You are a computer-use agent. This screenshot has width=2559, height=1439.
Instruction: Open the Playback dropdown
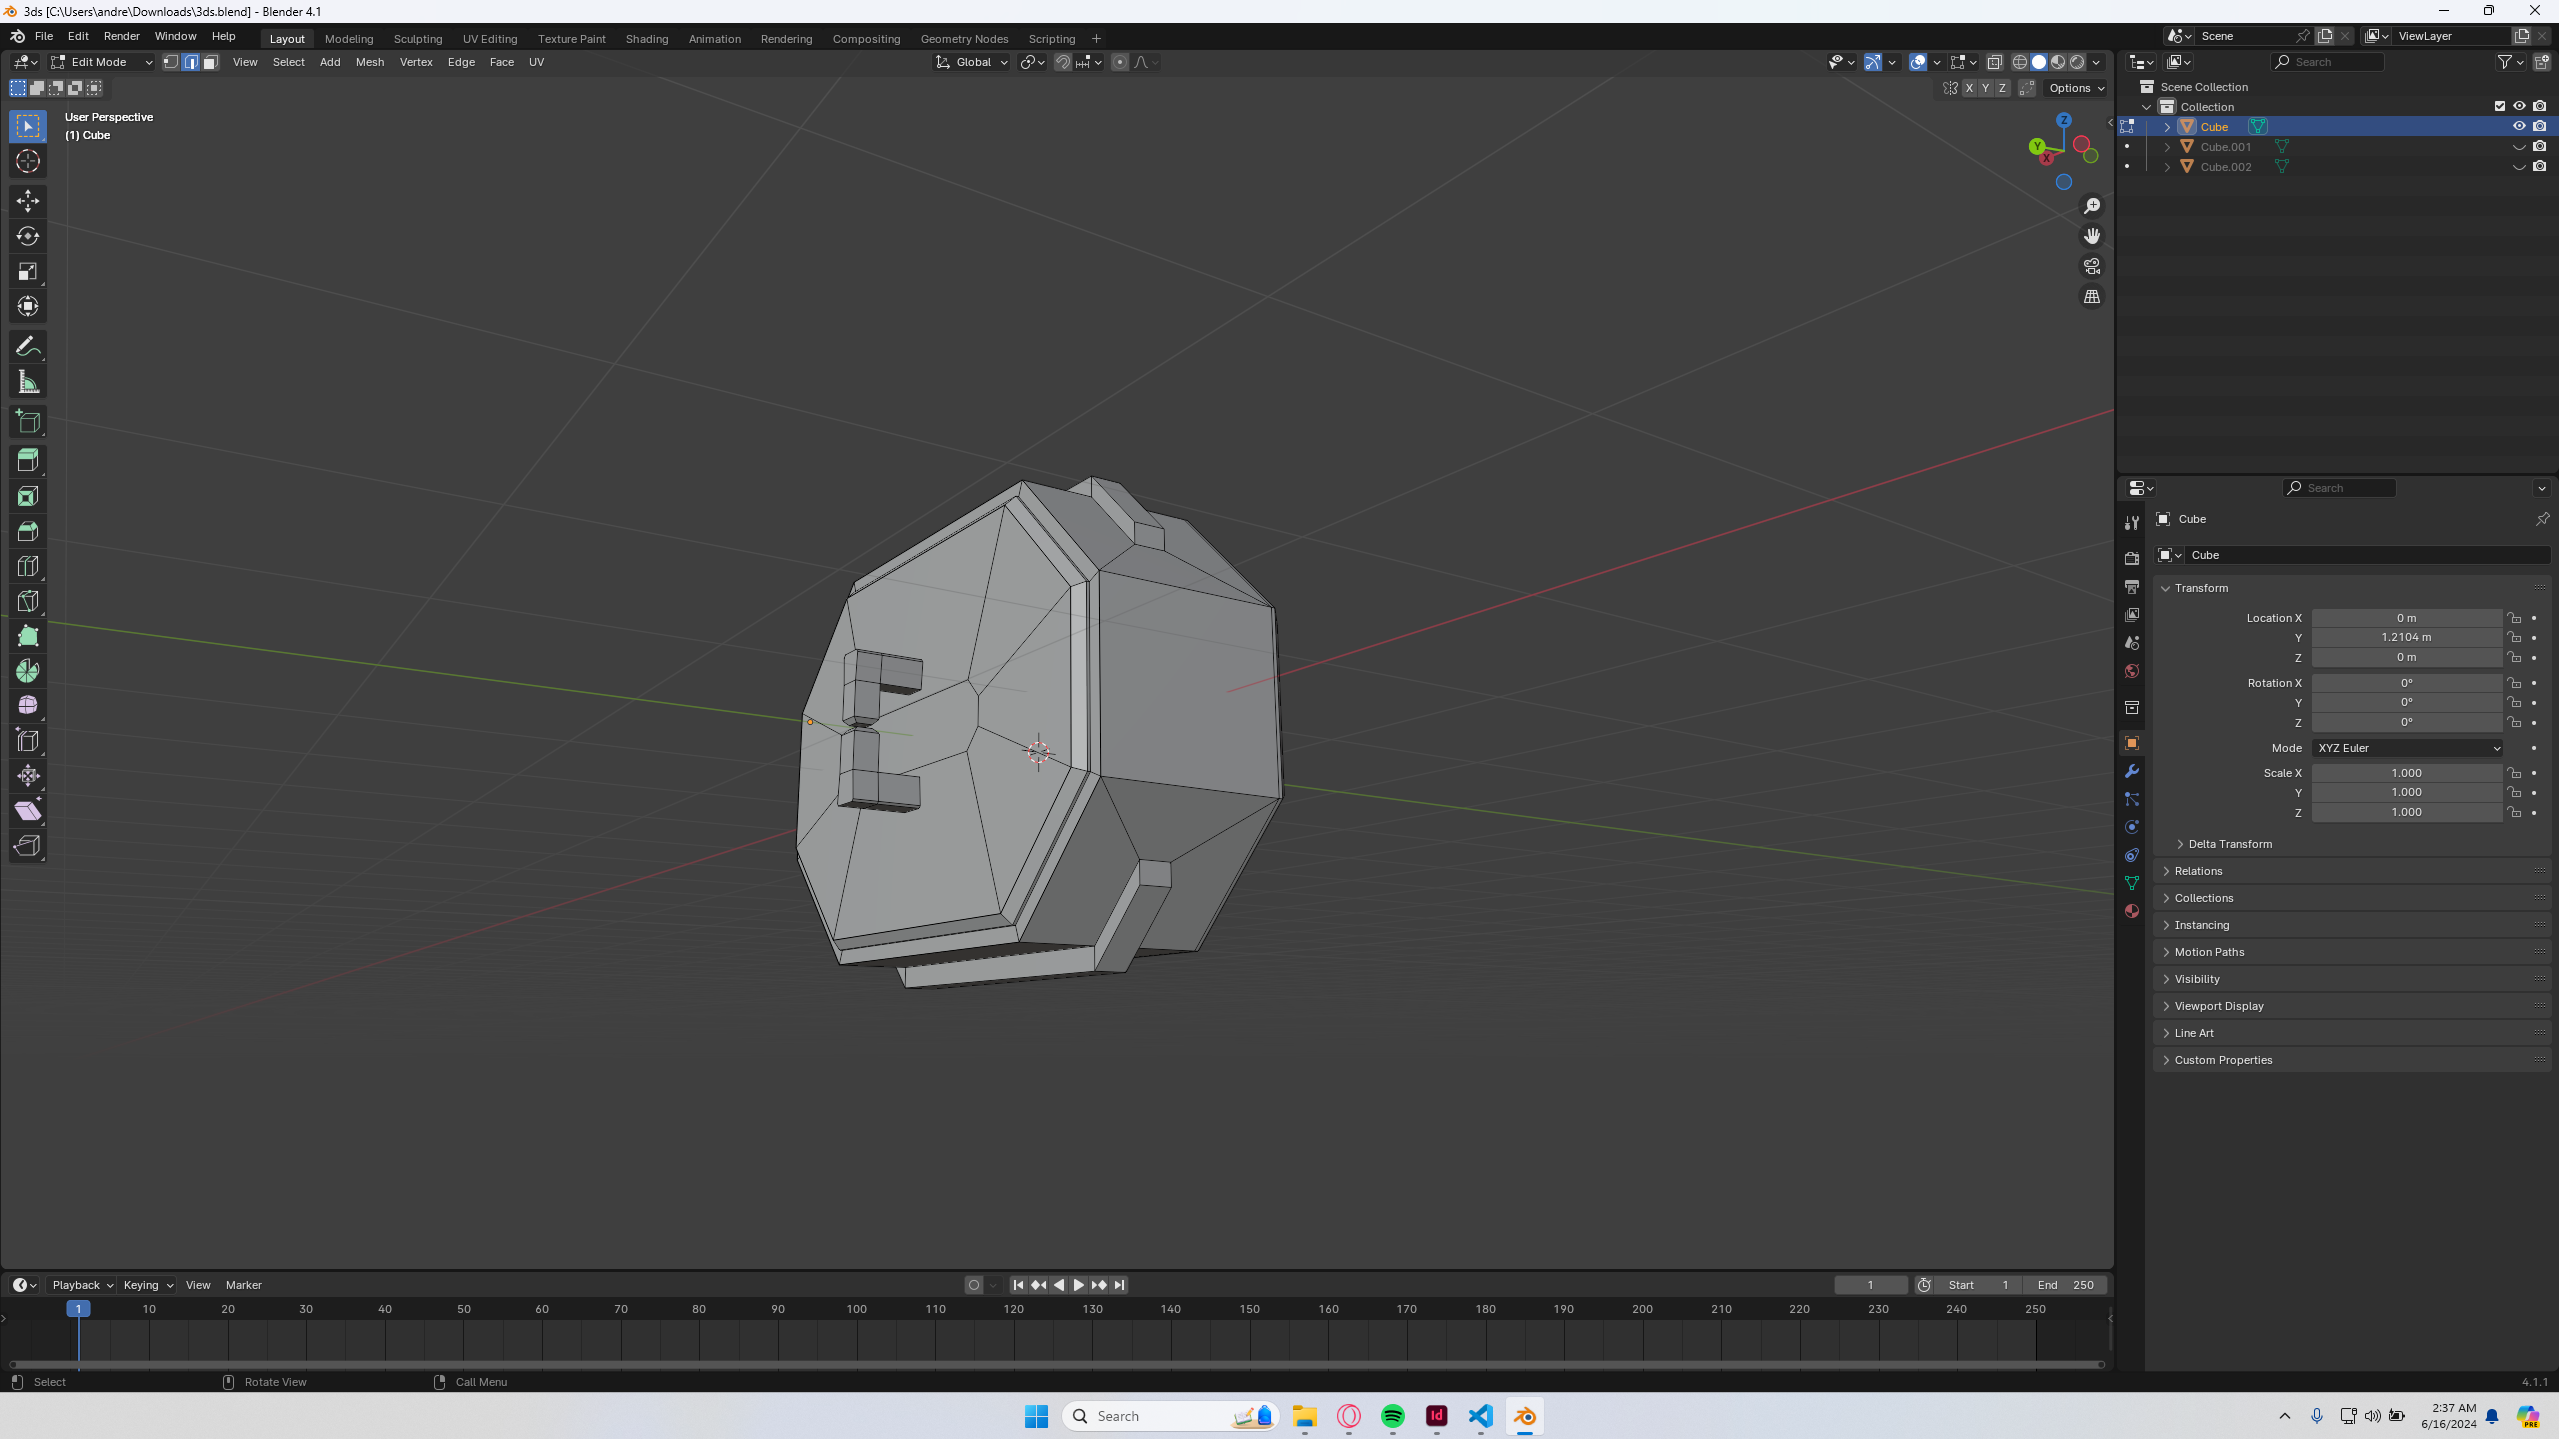click(82, 1285)
